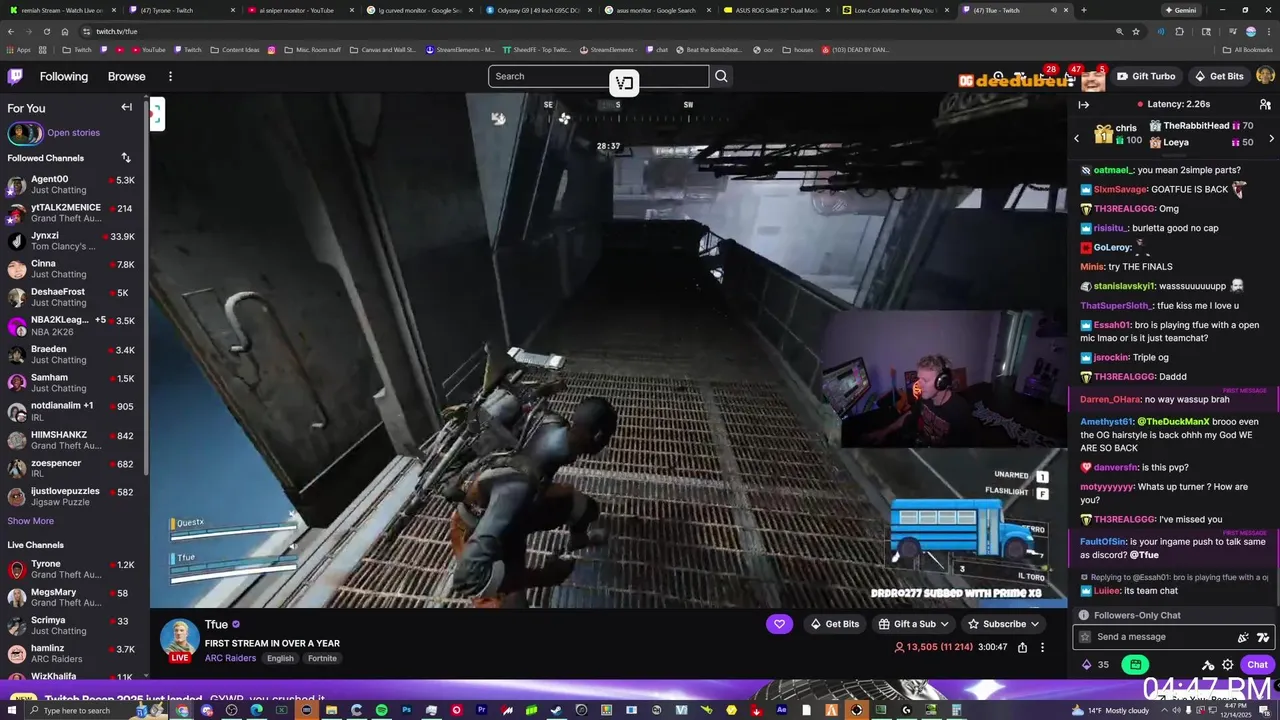Viewport: 1280px width, 720px height.
Task: Open Photoshop from the taskbar
Action: click(406, 710)
